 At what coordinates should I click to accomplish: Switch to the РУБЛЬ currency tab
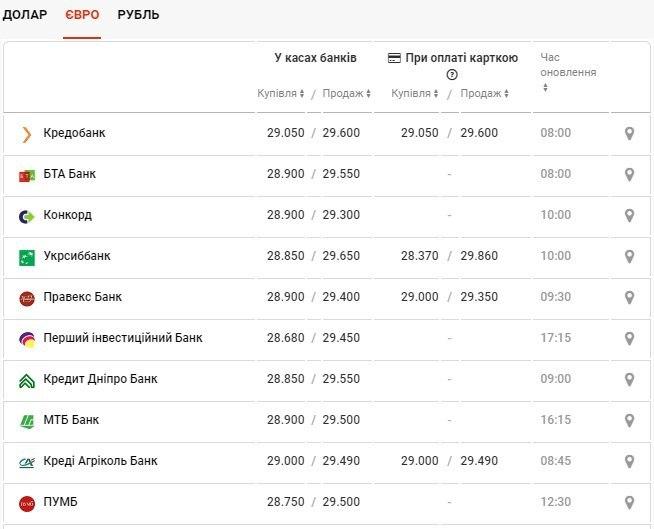[x=138, y=15]
